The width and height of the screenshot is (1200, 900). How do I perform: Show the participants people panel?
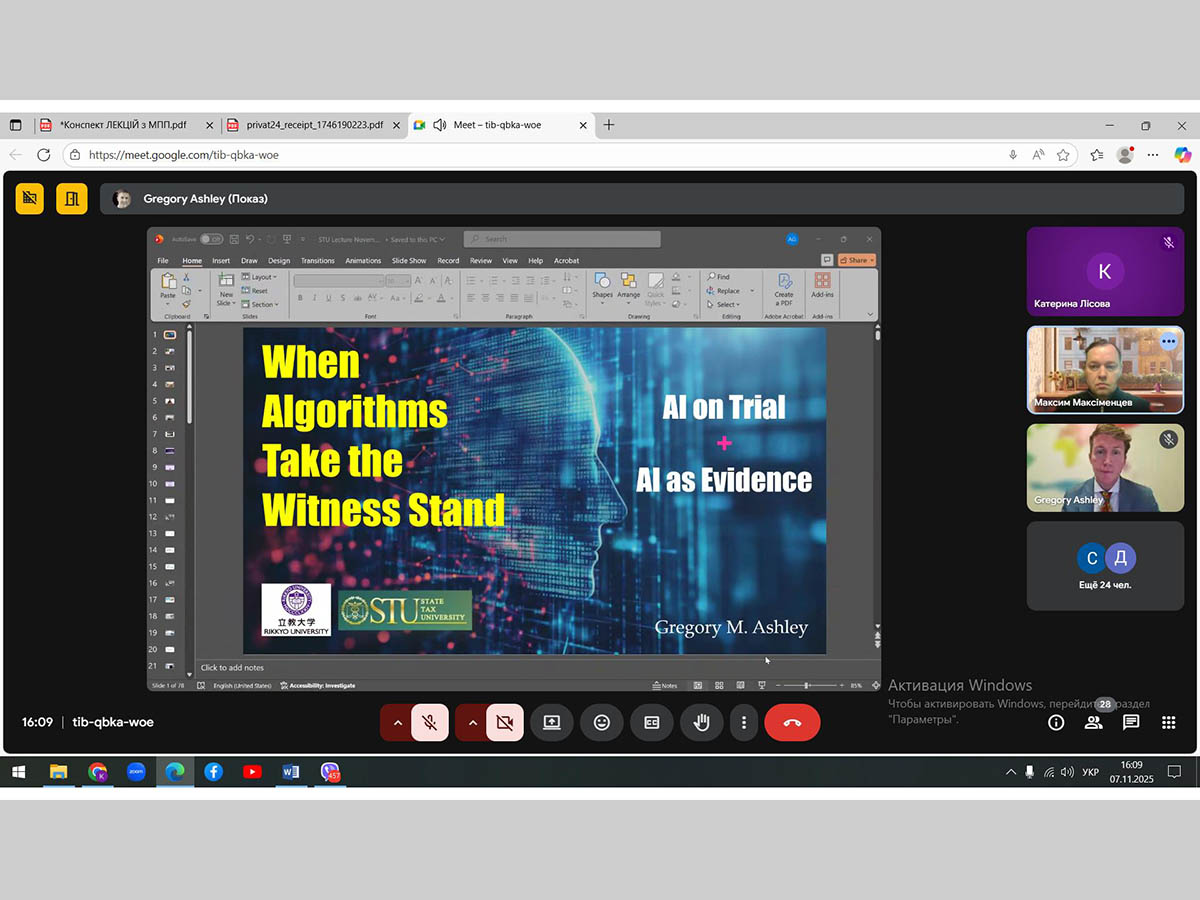click(1094, 722)
